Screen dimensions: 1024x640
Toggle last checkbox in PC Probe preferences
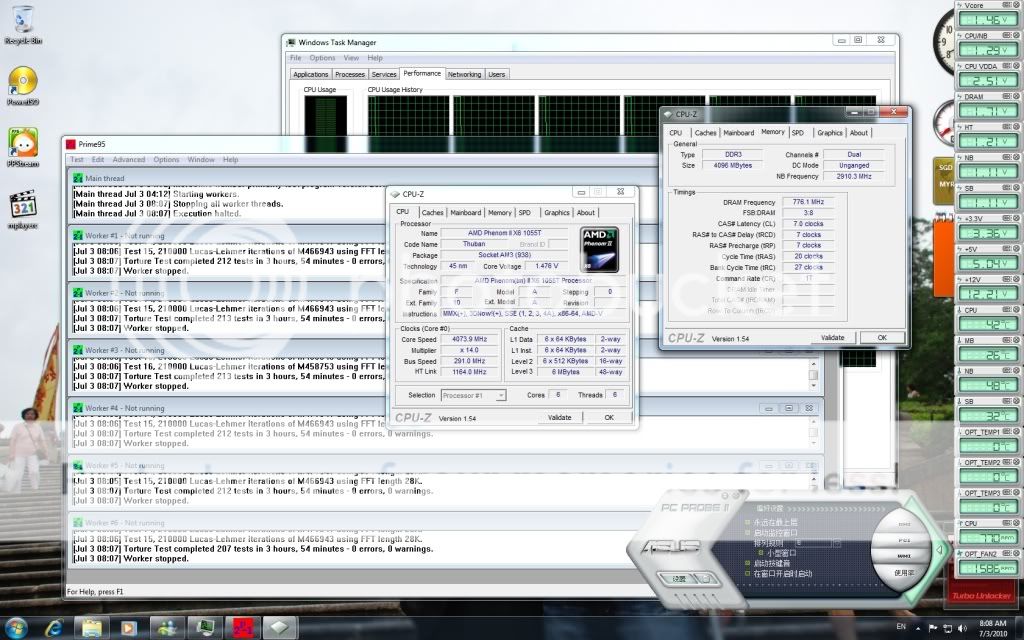747,573
